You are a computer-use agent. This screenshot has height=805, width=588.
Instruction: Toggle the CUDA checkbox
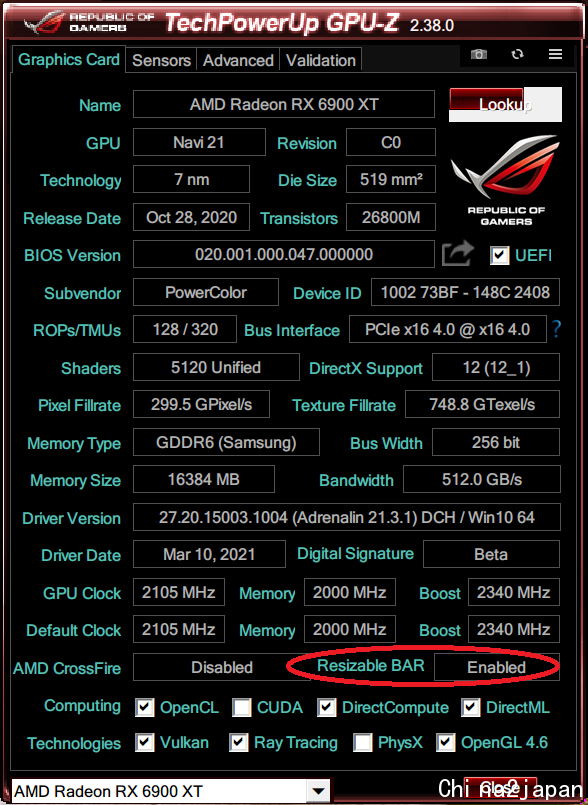click(x=242, y=707)
